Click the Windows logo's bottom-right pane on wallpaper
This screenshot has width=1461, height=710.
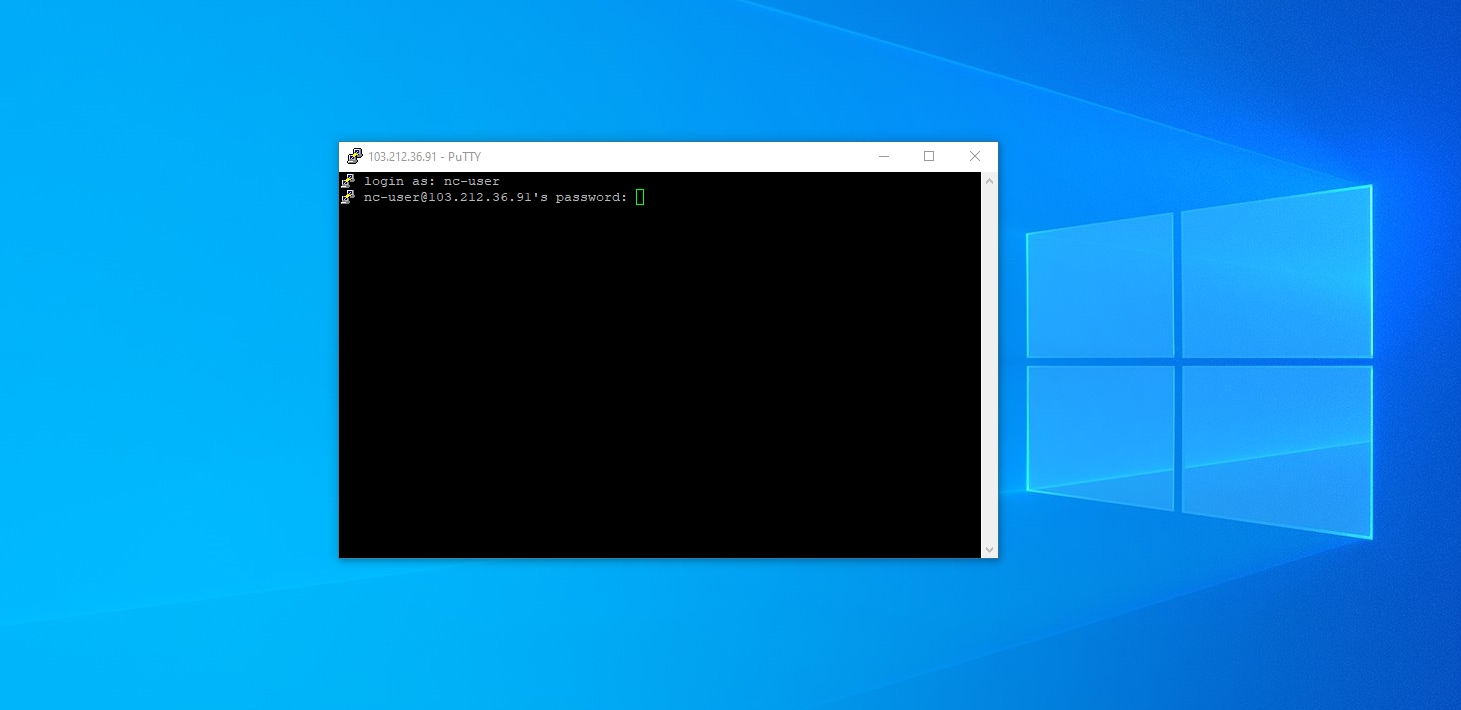point(1276,445)
